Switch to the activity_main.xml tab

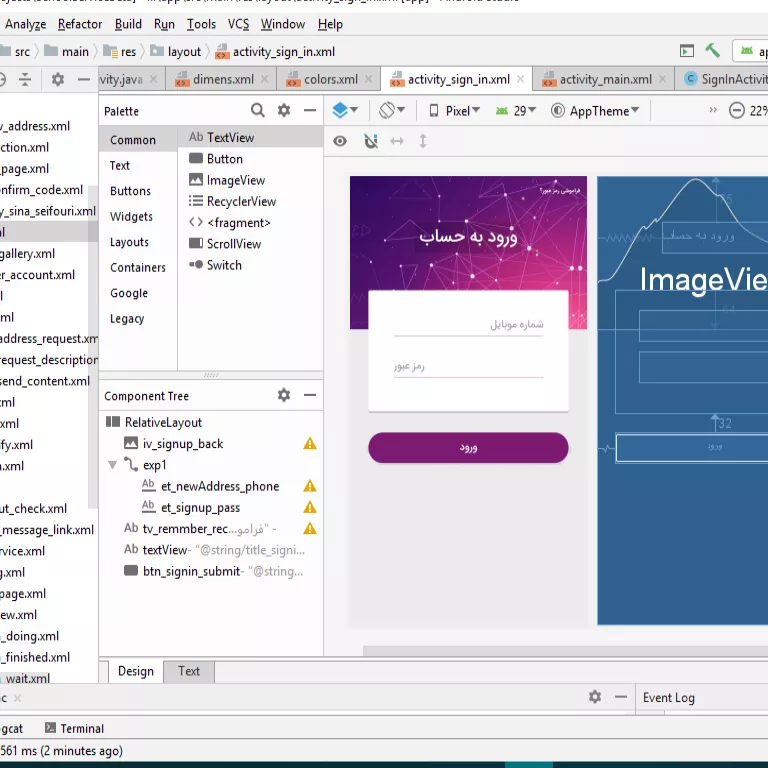pos(605,79)
